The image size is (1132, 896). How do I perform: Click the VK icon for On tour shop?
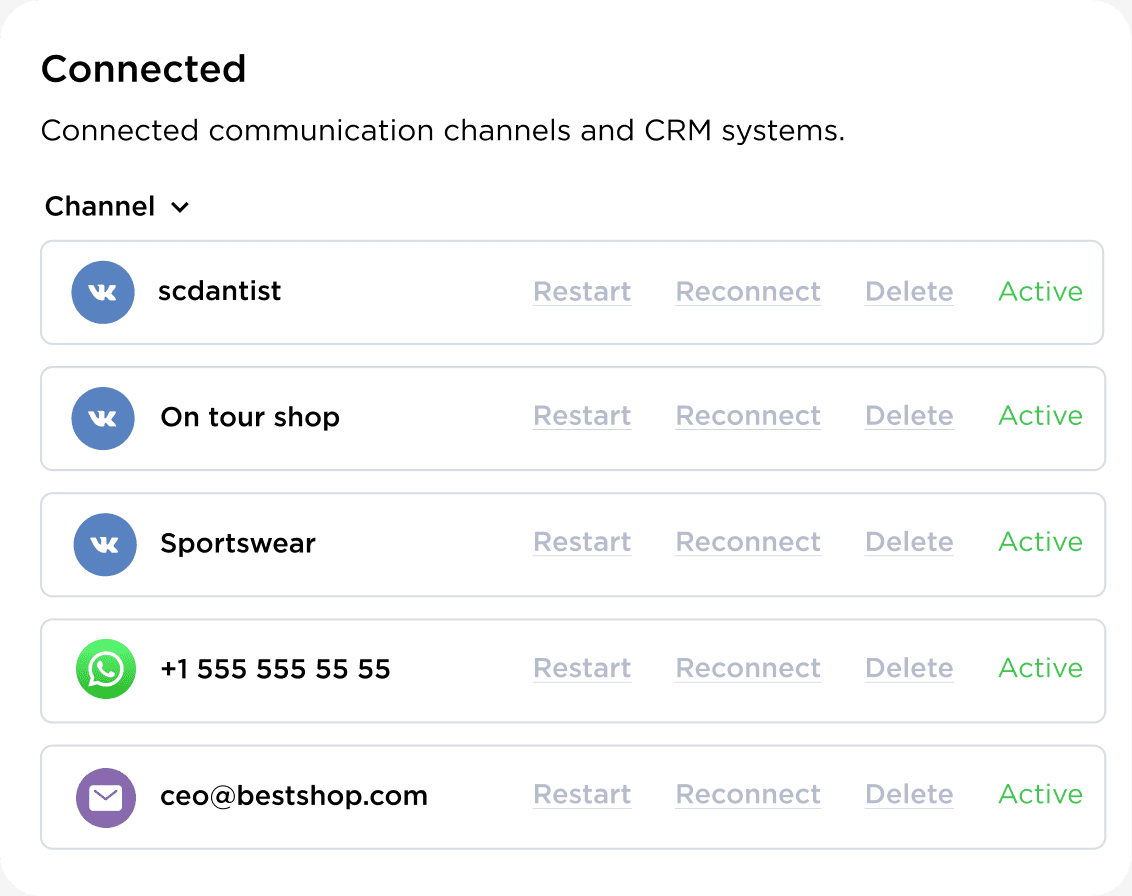[103, 418]
